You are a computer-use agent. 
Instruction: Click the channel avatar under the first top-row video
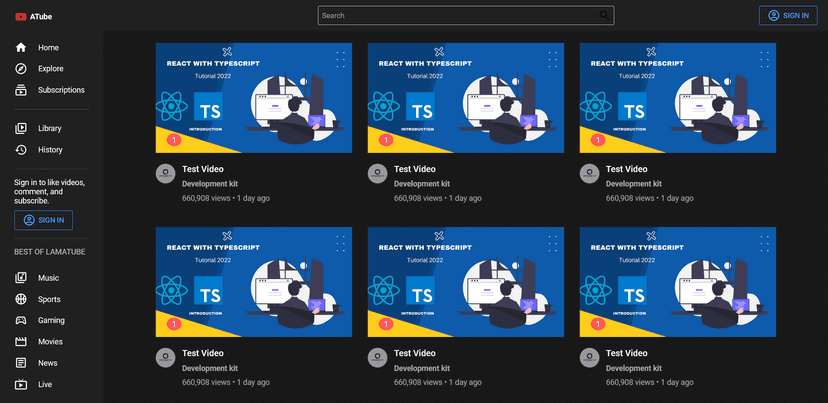coord(165,173)
